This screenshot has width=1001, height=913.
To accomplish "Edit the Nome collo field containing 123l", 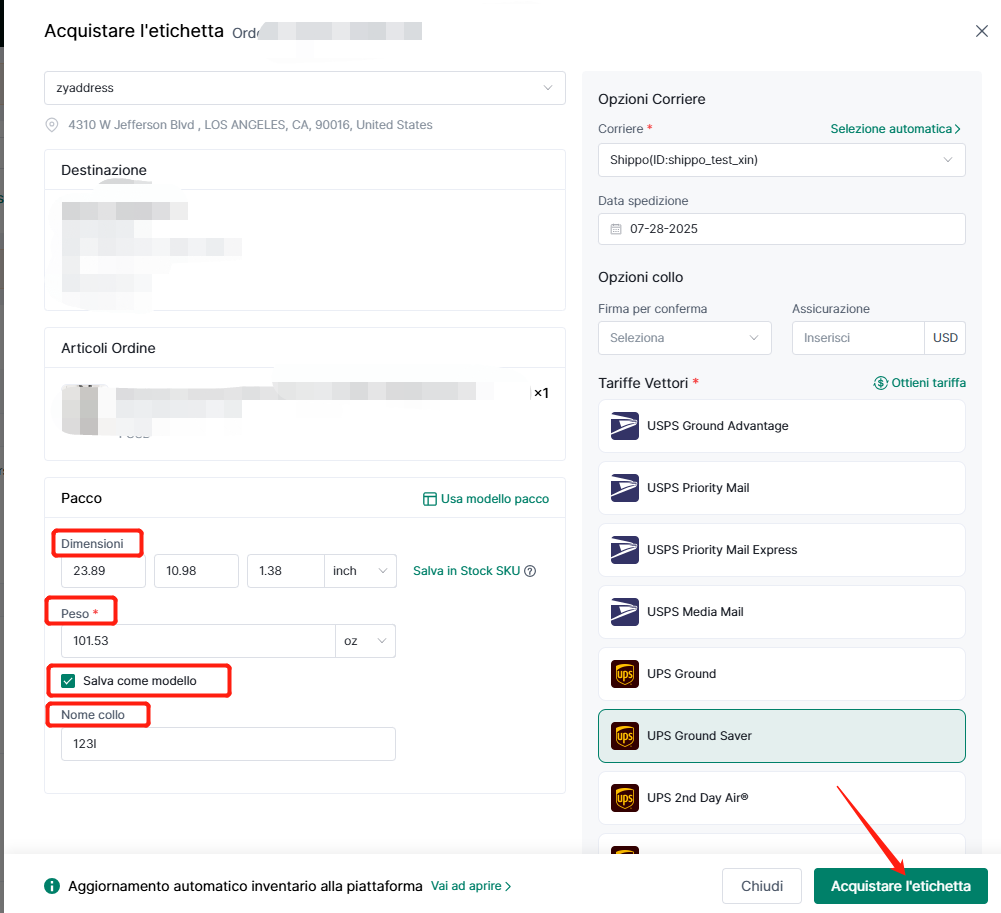I will (228, 744).
